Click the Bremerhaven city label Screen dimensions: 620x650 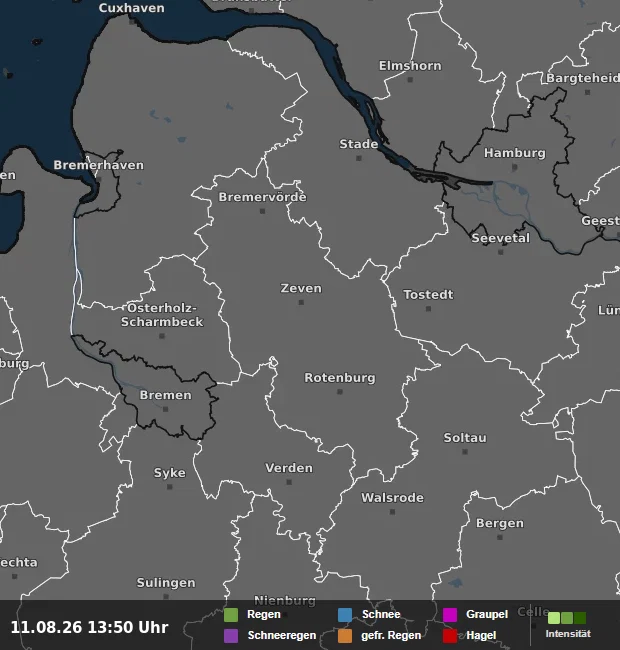(x=99, y=165)
